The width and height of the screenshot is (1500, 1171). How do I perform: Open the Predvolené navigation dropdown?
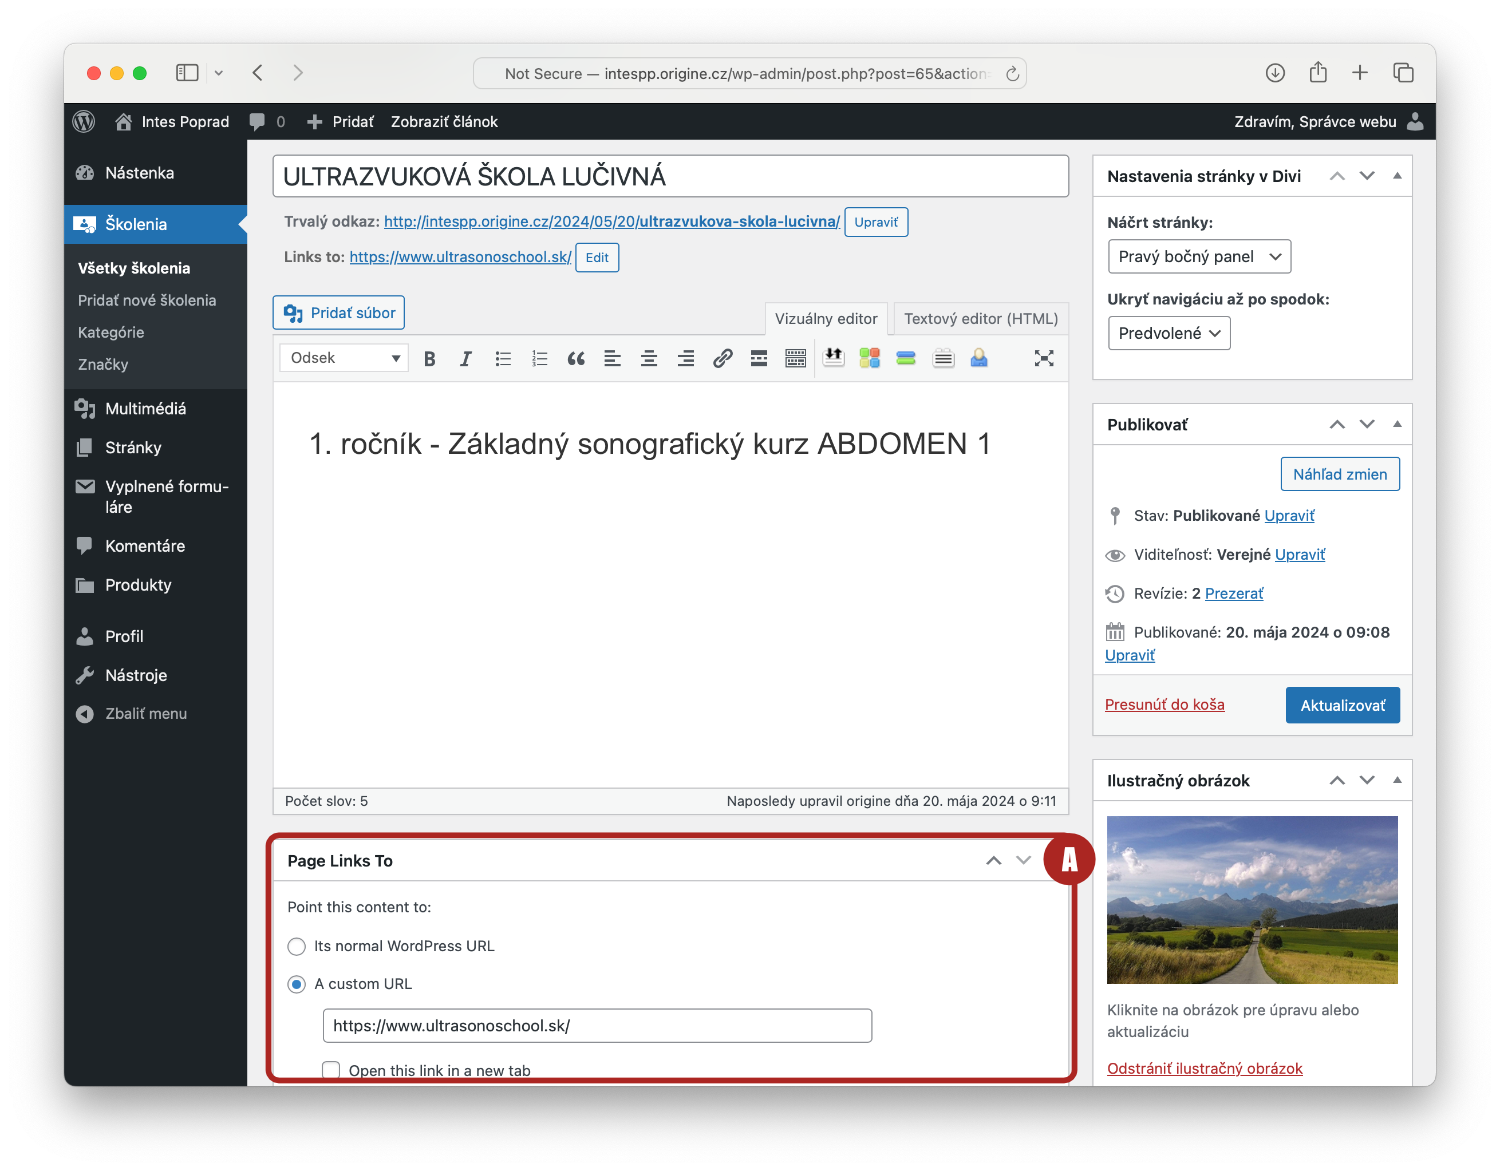[1169, 333]
